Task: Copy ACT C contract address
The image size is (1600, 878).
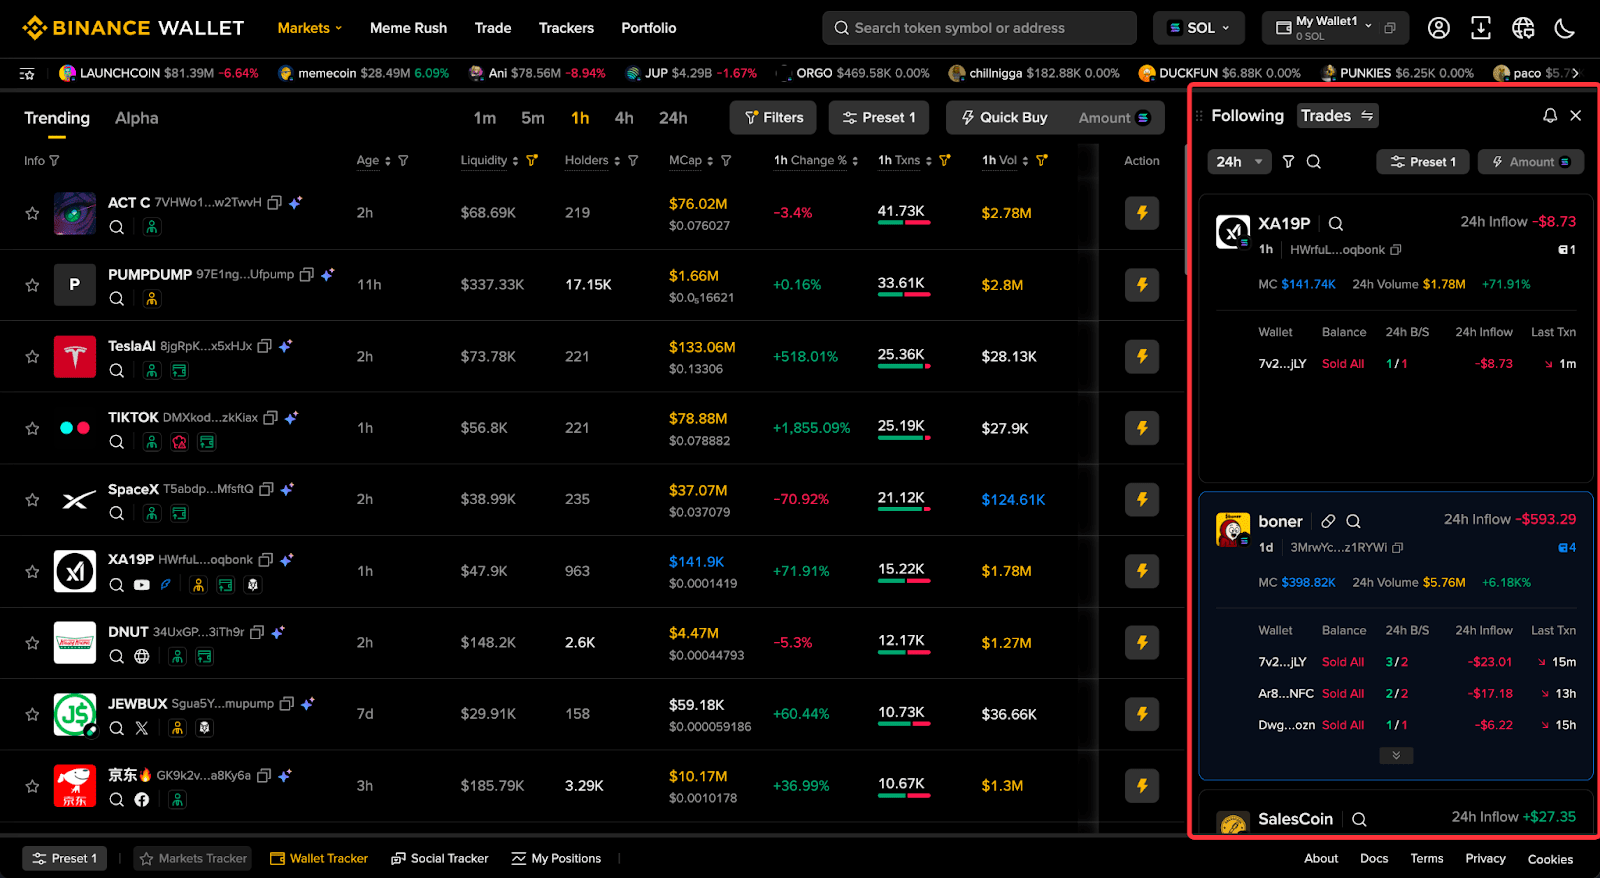Action: point(274,202)
